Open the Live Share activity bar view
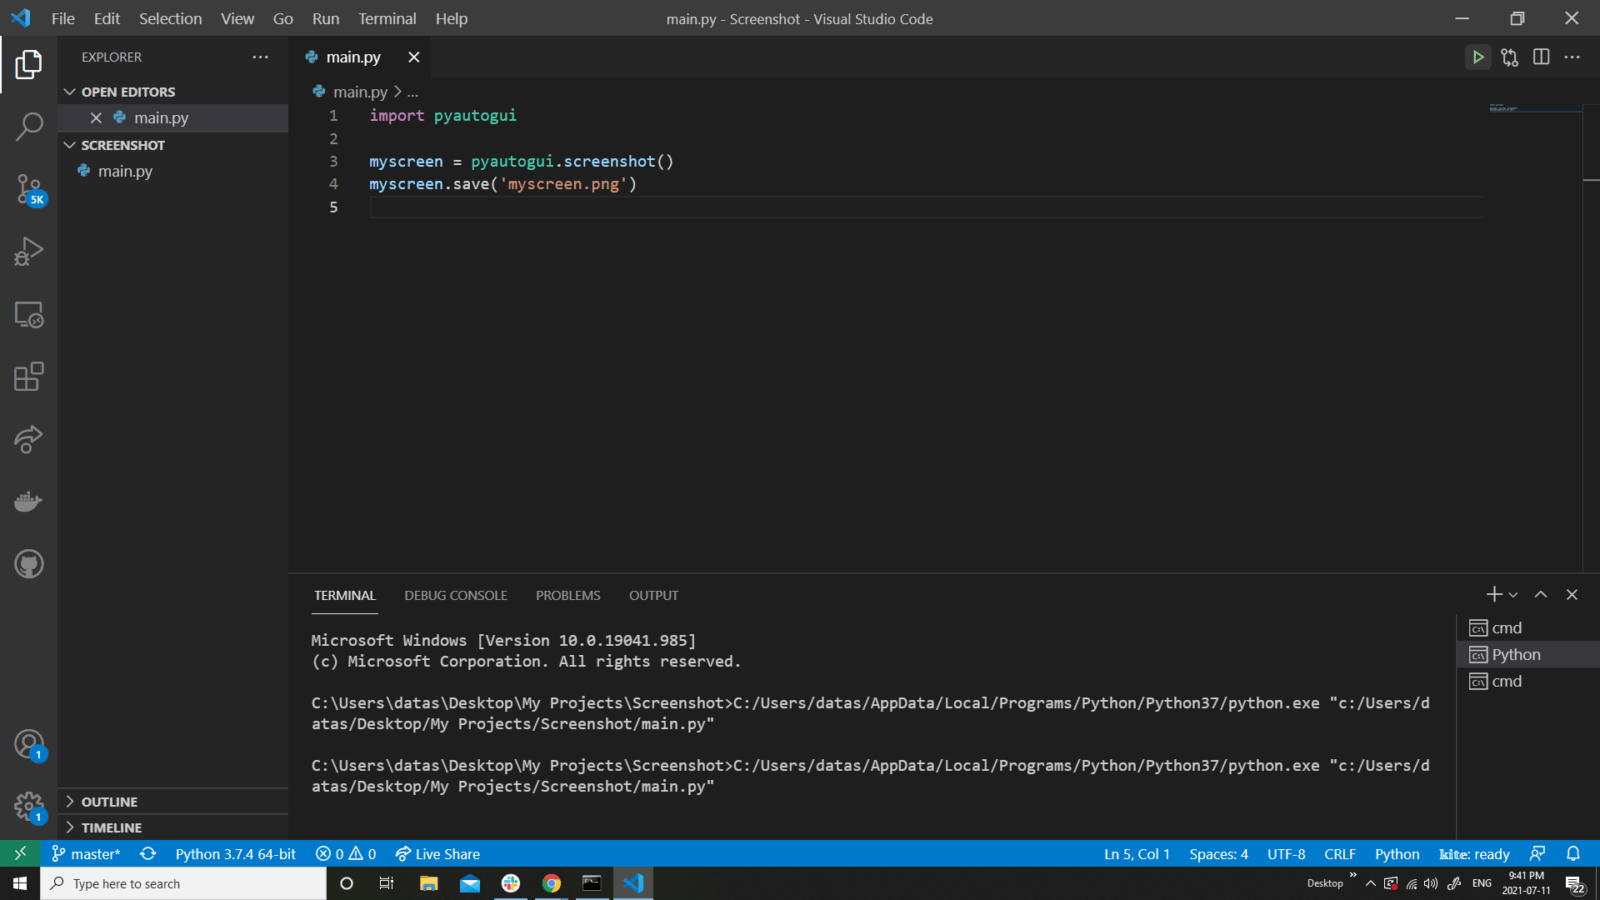This screenshot has height=900, width=1600. (x=28, y=439)
